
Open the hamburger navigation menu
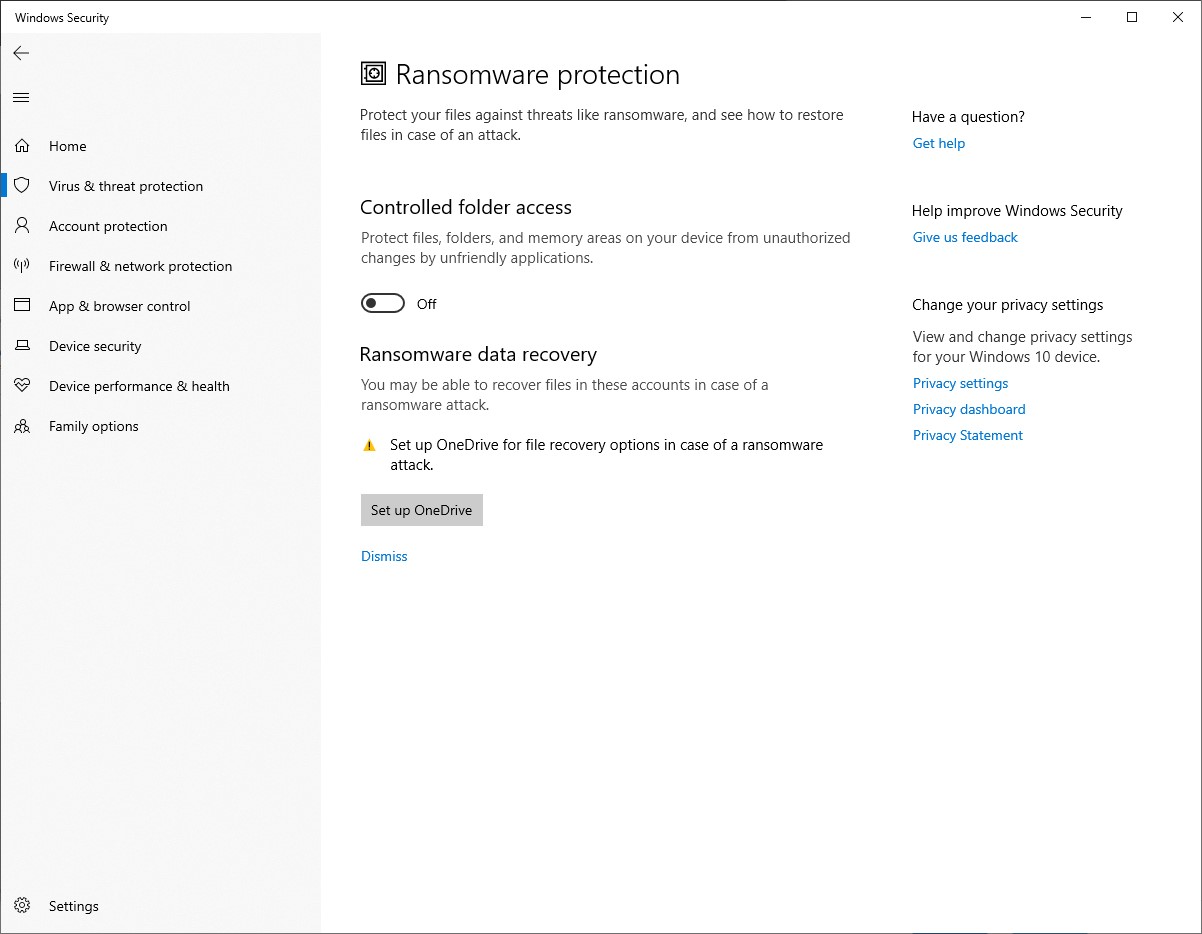click(x=21, y=97)
